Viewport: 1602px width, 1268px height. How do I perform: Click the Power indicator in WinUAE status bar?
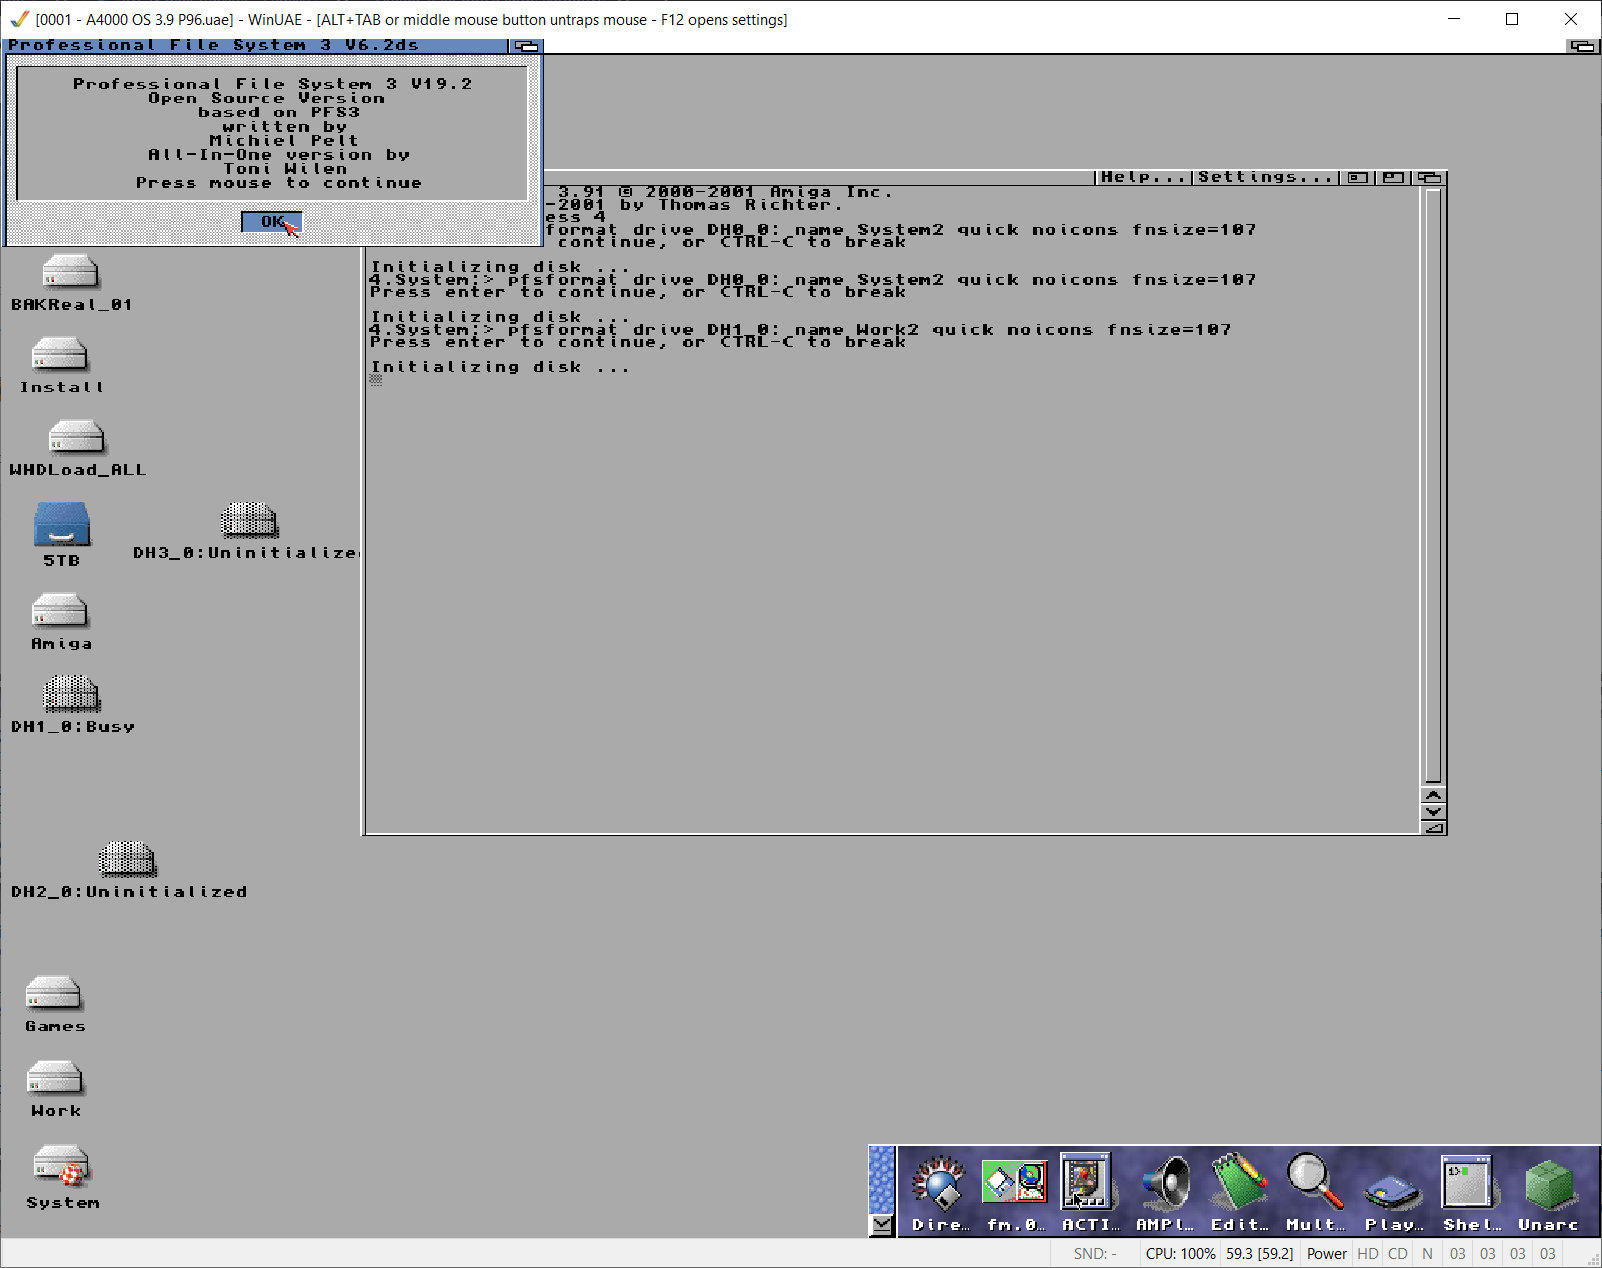coord(1326,1254)
